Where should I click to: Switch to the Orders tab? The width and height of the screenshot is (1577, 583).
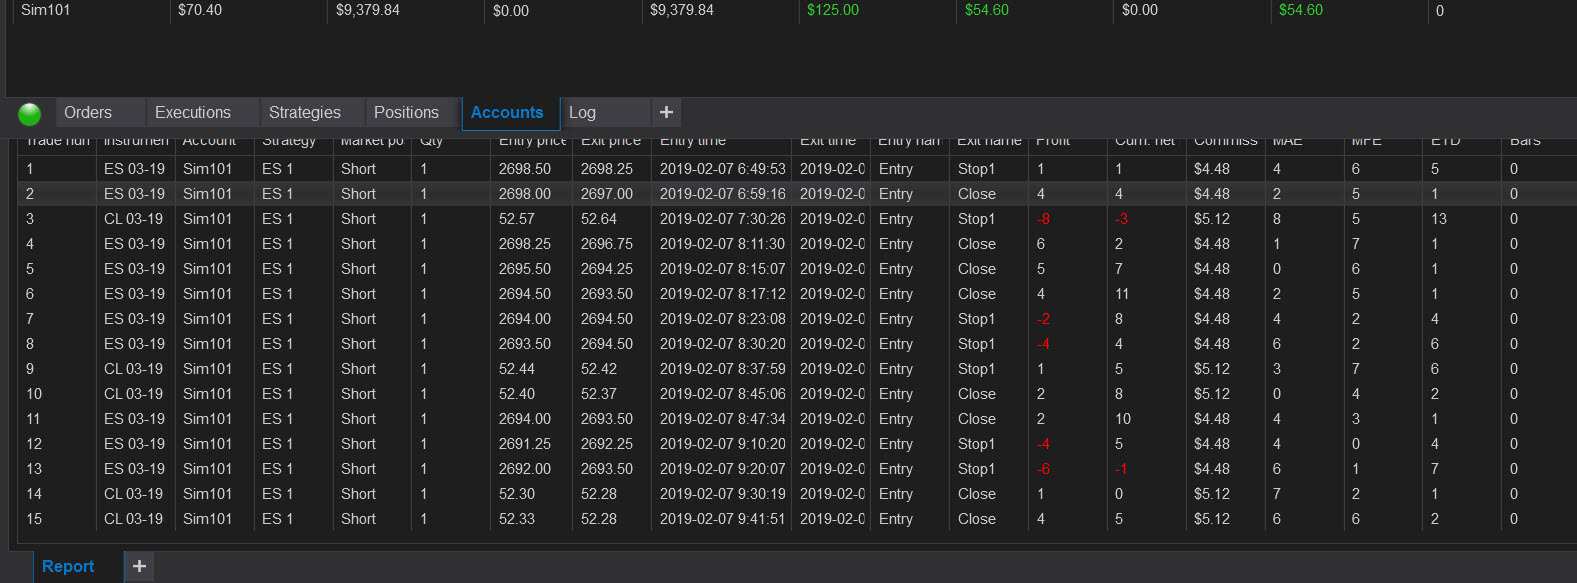(x=88, y=112)
